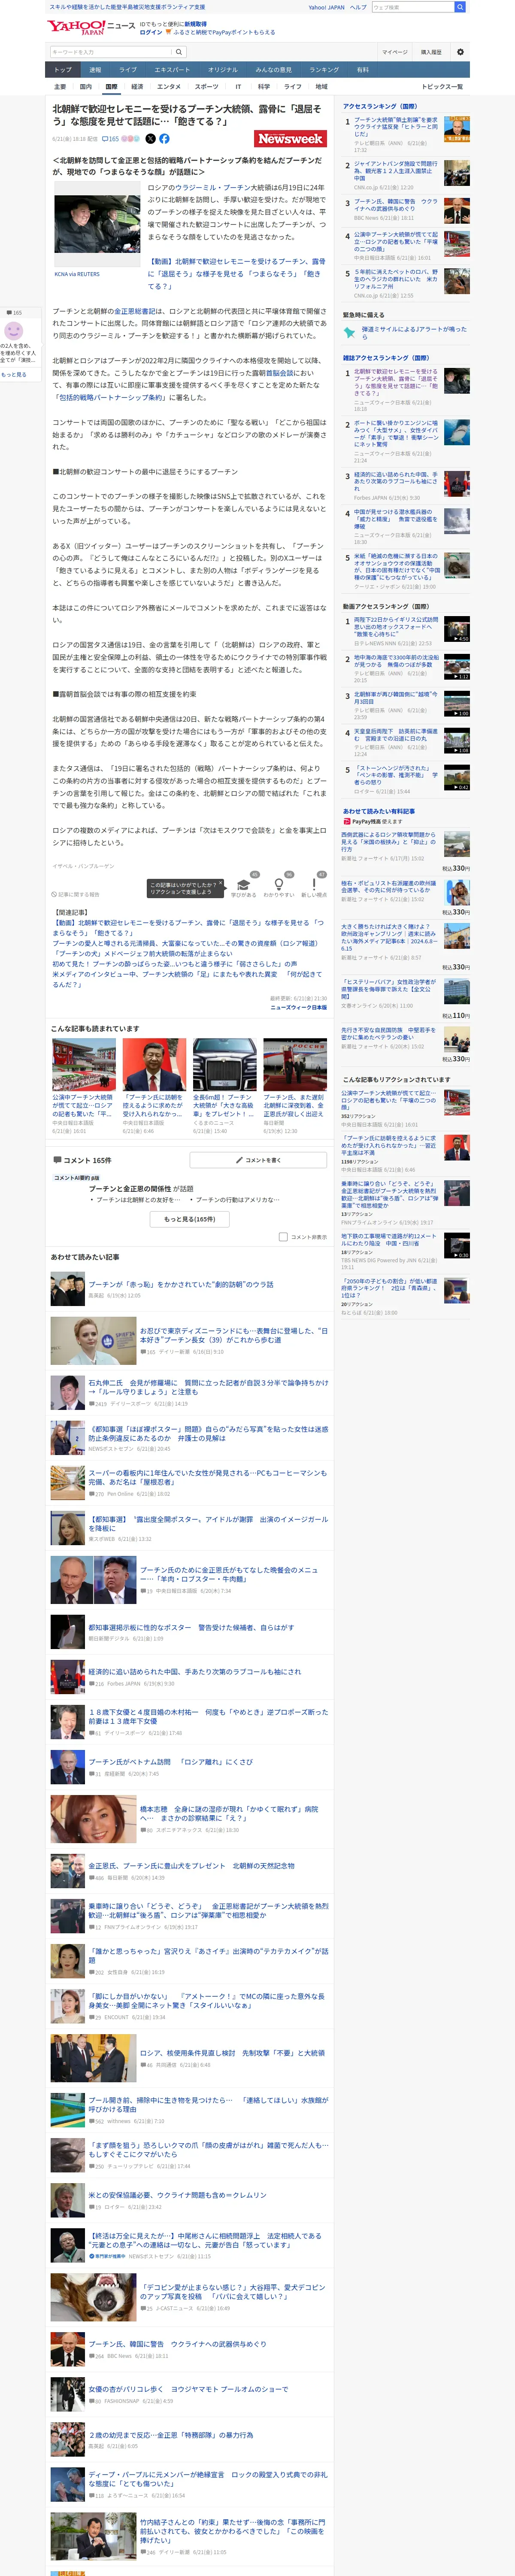
Task: Open the 速報 navigation tab
Action: coord(95,70)
